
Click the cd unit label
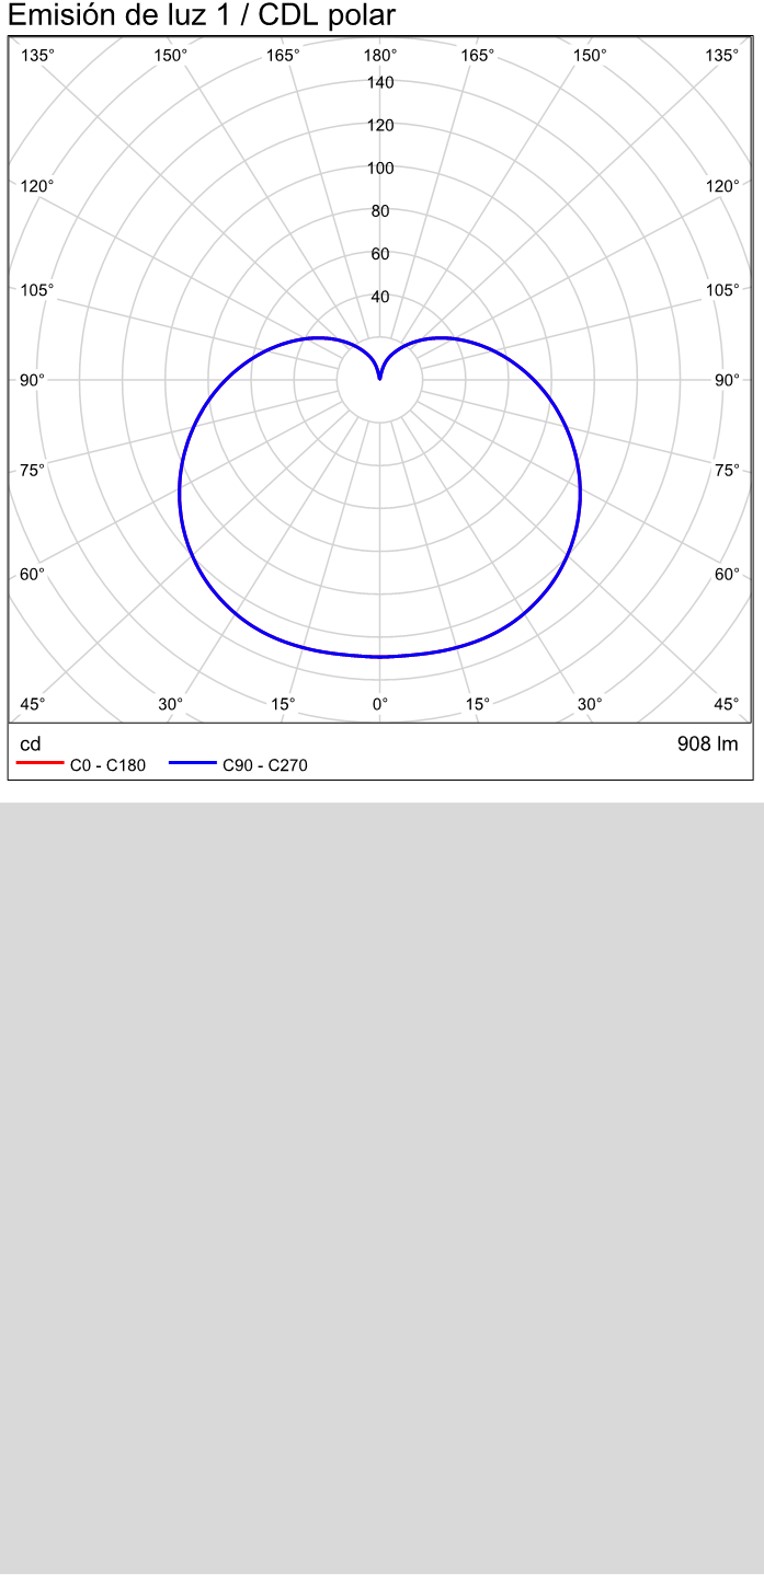pyautogui.click(x=31, y=744)
